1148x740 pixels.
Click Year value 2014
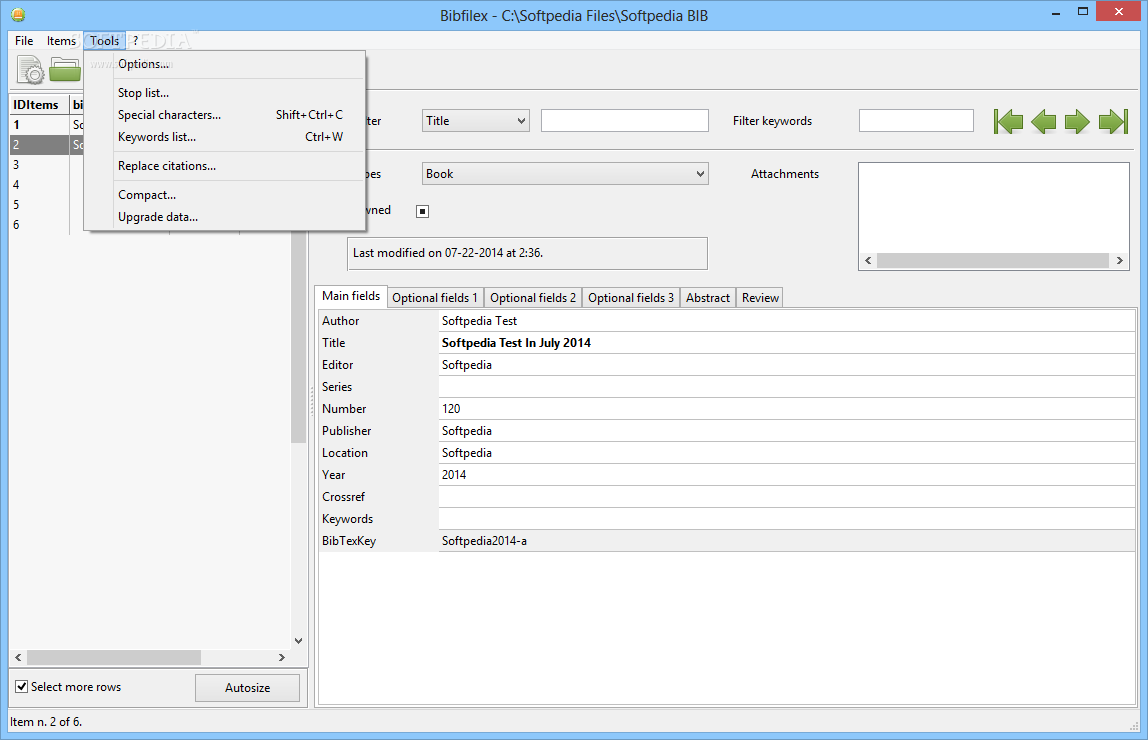[x=454, y=474]
